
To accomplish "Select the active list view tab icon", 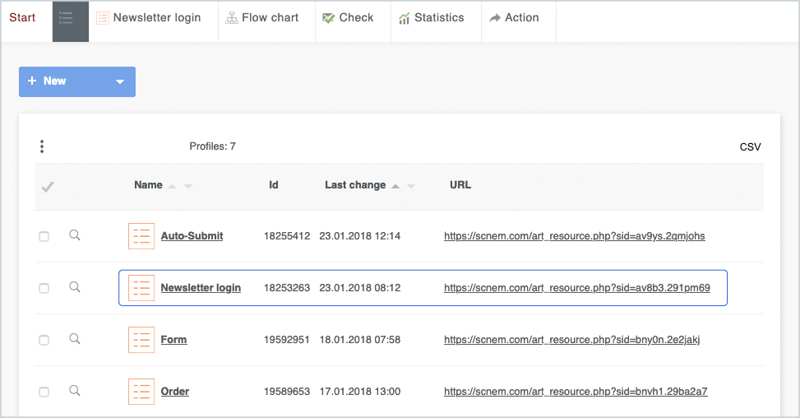I will click(x=70, y=18).
